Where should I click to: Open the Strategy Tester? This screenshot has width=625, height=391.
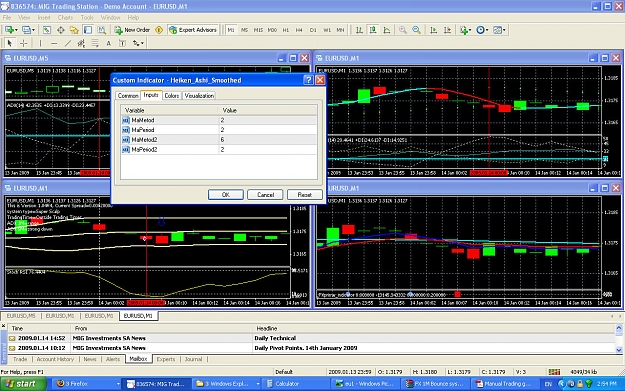click(102, 30)
